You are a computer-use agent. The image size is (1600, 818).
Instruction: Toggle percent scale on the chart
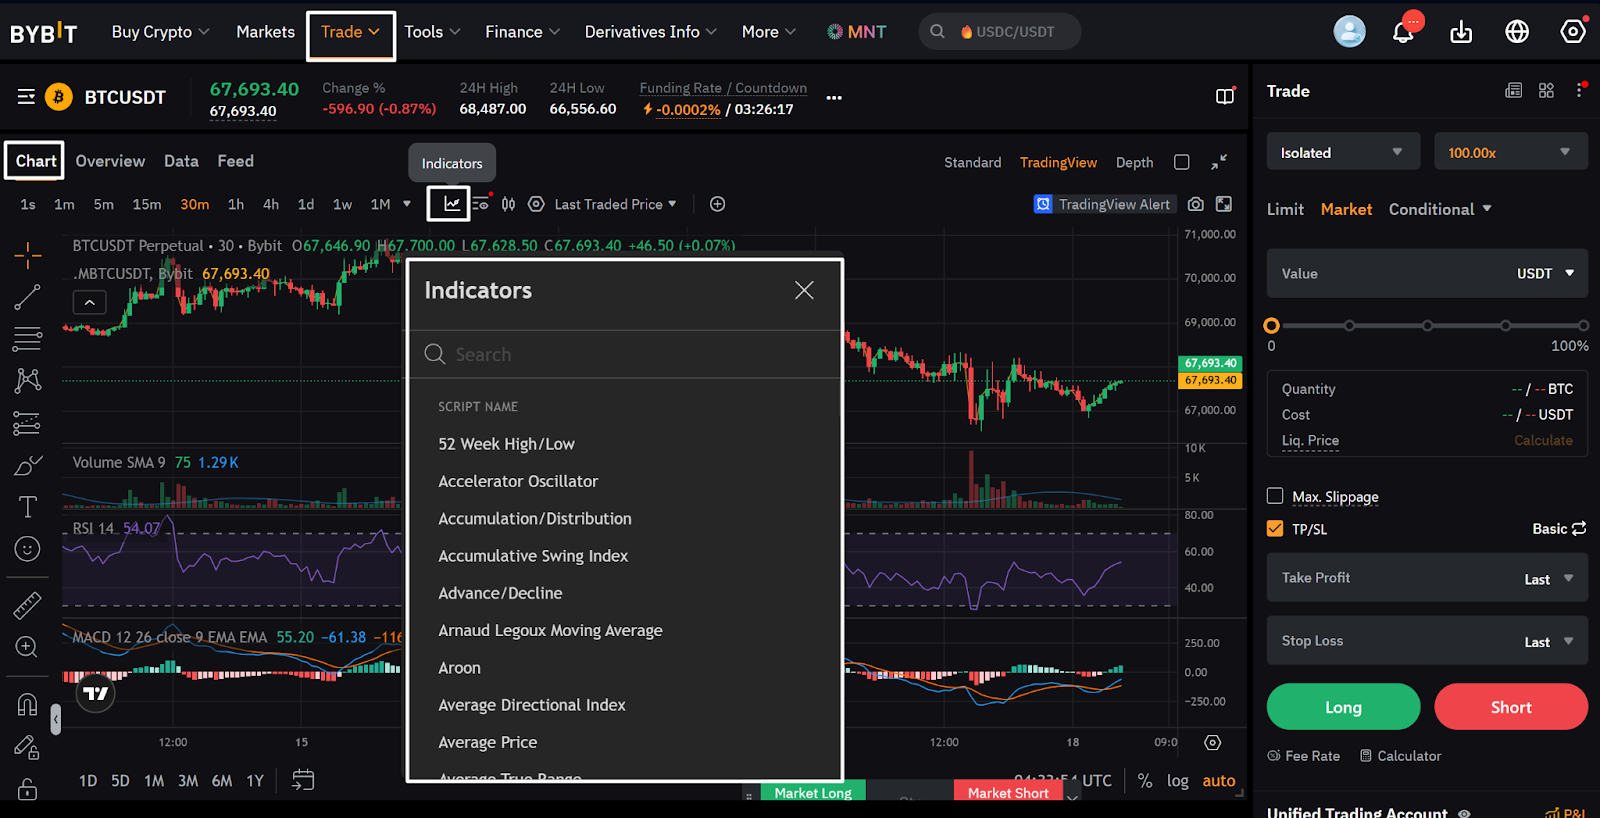(1145, 781)
